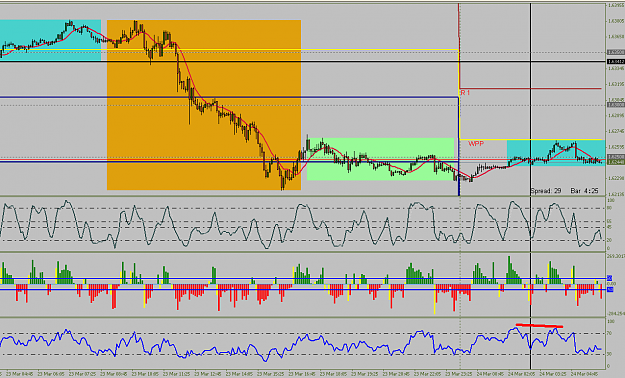Click the 23 Mar 19:25 time label
The image size is (625, 378).
(366, 374)
